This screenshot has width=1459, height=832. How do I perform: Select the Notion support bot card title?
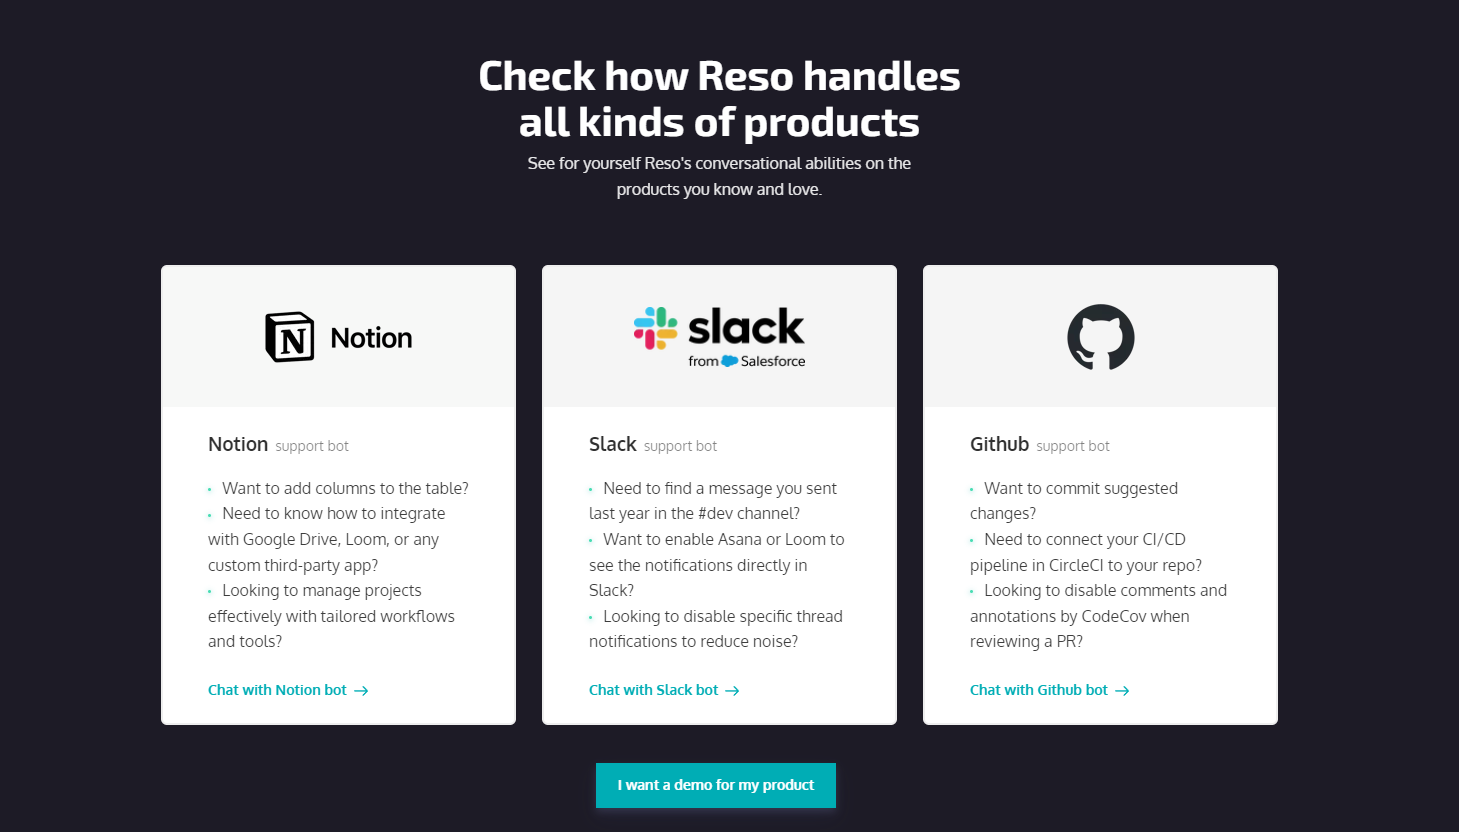point(238,444)
